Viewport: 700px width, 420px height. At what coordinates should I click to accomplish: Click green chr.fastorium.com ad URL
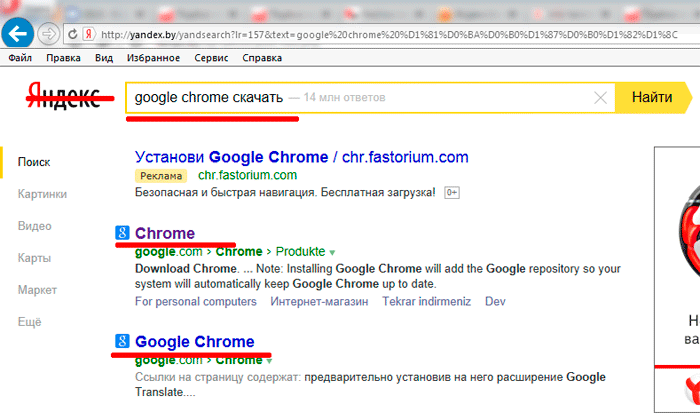point(248,175)
